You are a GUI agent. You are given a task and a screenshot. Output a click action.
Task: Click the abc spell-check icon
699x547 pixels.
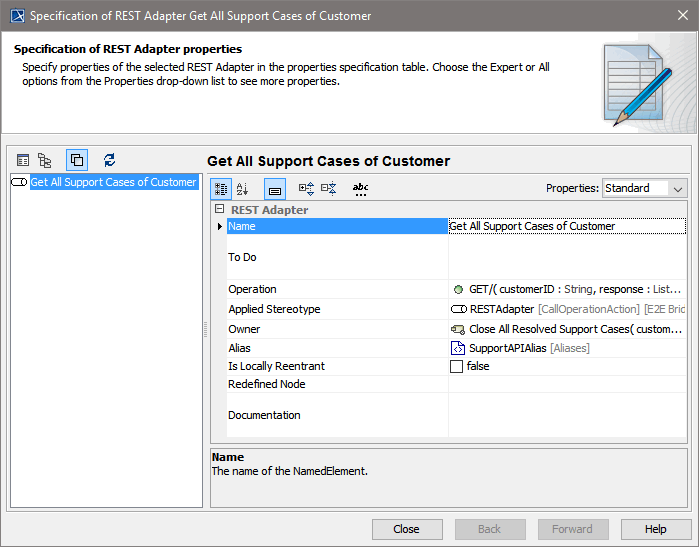pos(360,188)
